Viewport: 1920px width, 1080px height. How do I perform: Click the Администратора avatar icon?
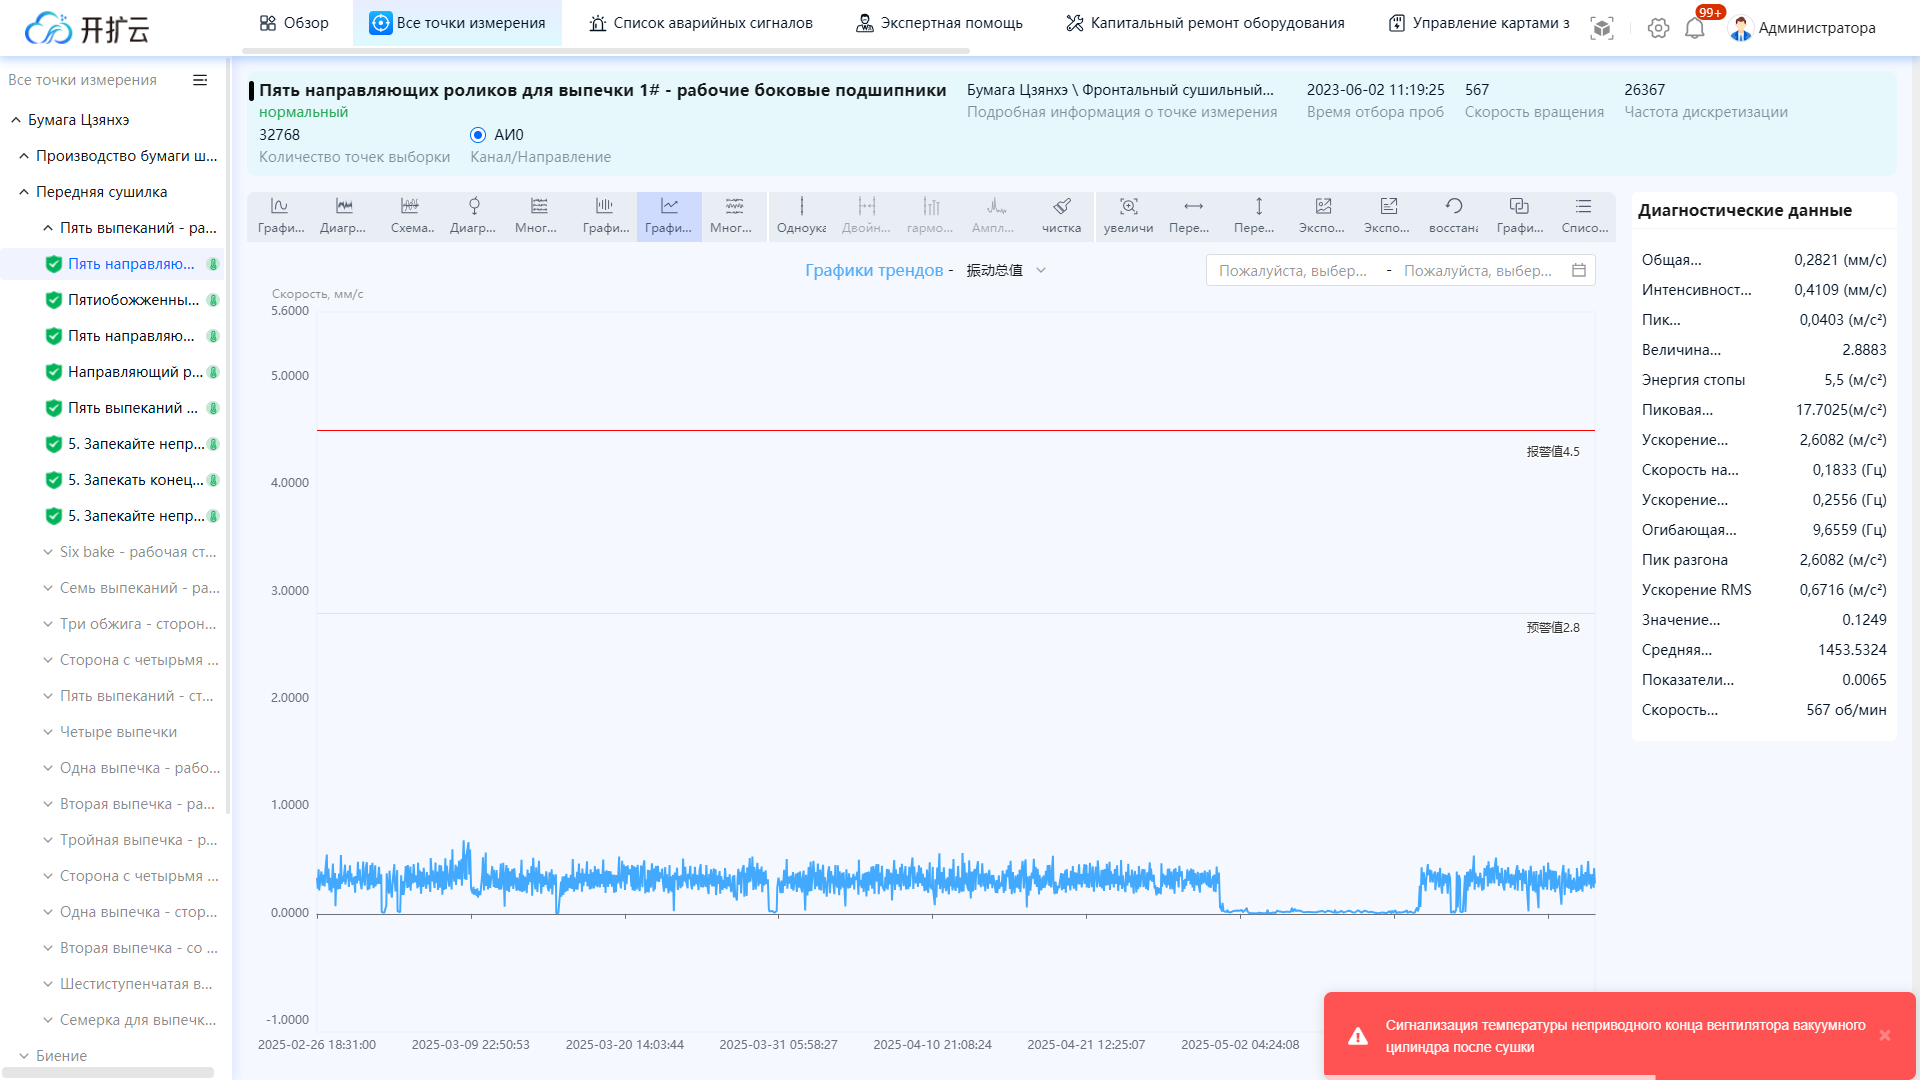click(x=1741, y=28)
